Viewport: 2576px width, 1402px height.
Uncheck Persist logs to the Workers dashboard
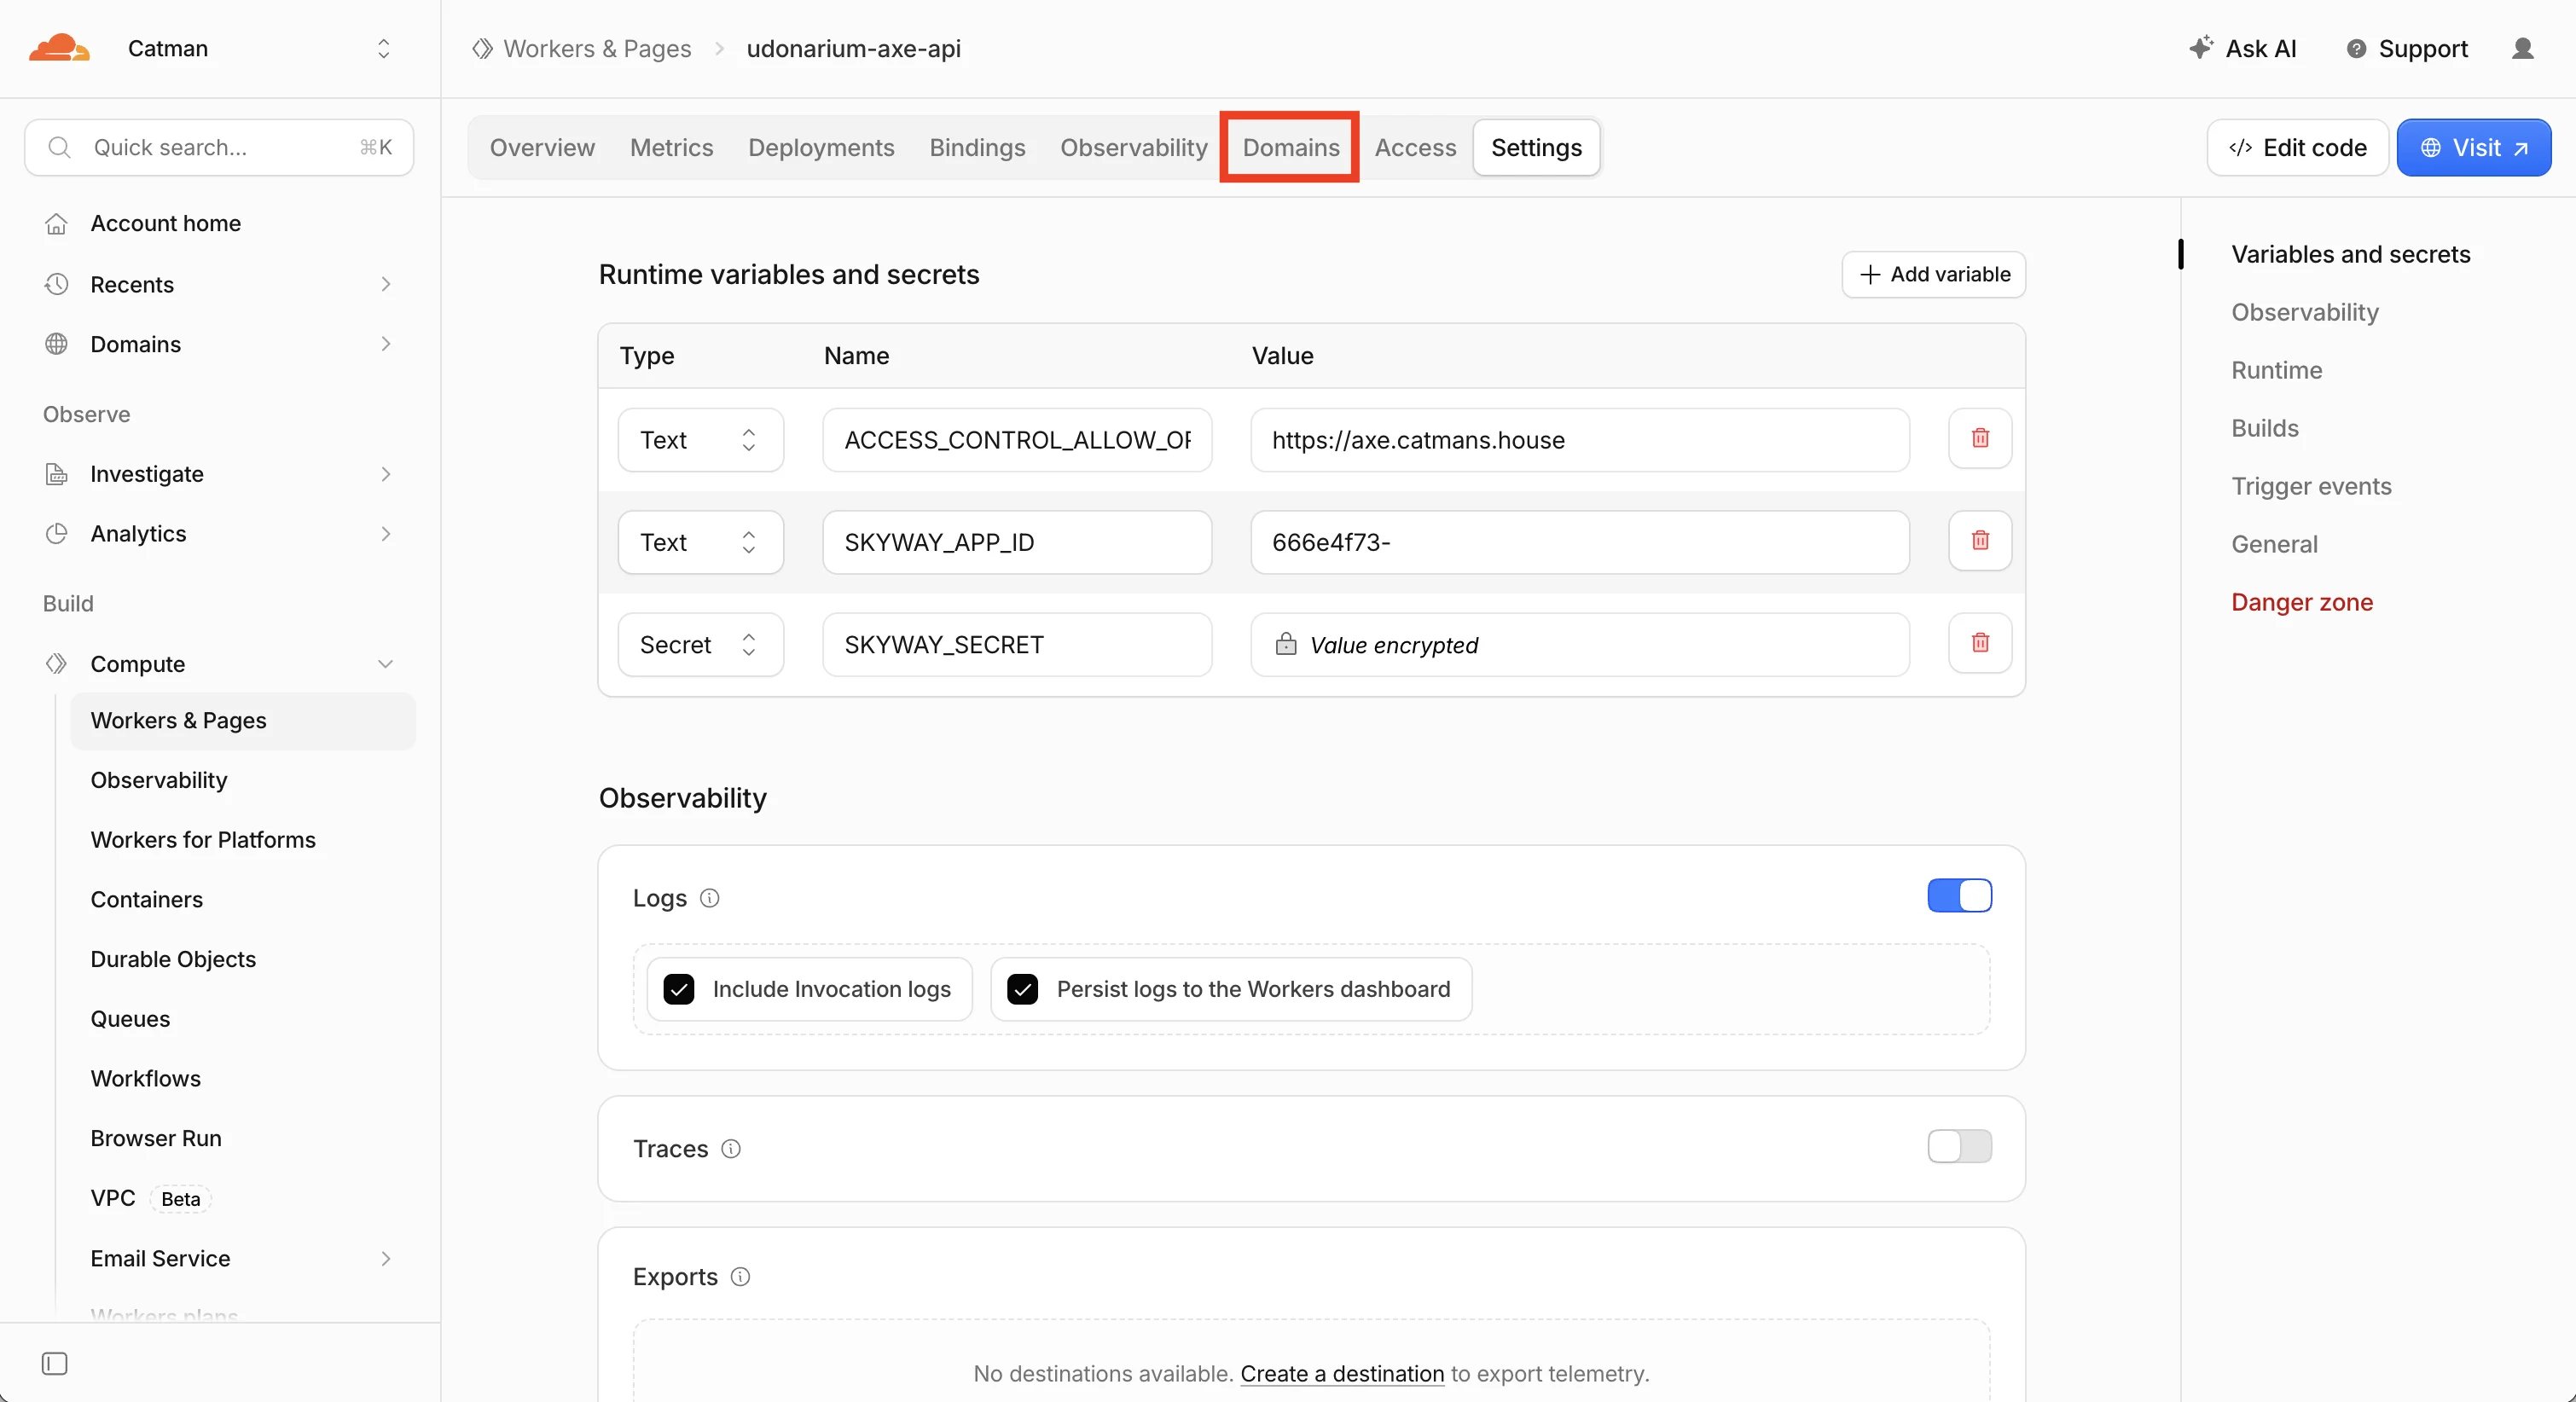1022,989
